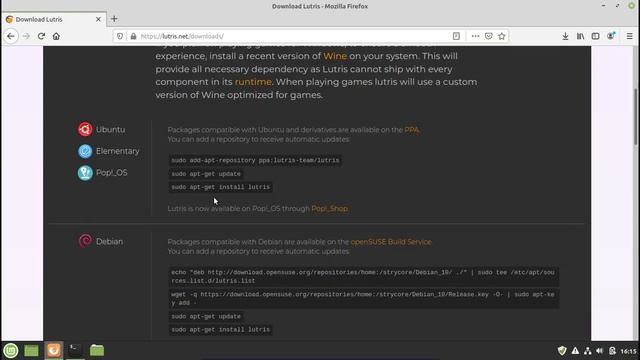
Task: Save page to Pocket
Action: 489,36
